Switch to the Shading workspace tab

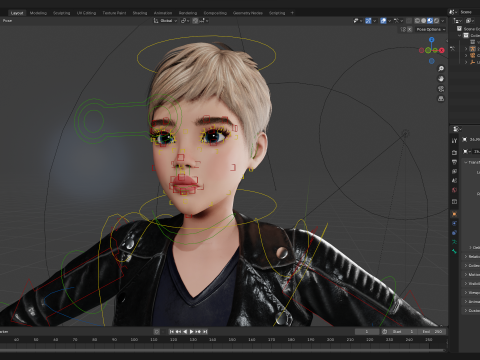[140, 13]
